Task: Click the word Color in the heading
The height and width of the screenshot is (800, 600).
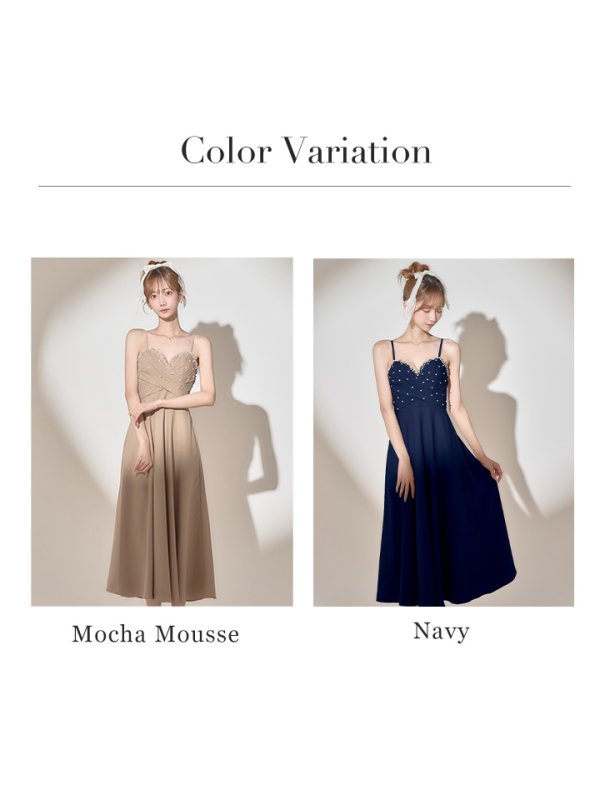Action: [x=226, y=151]
